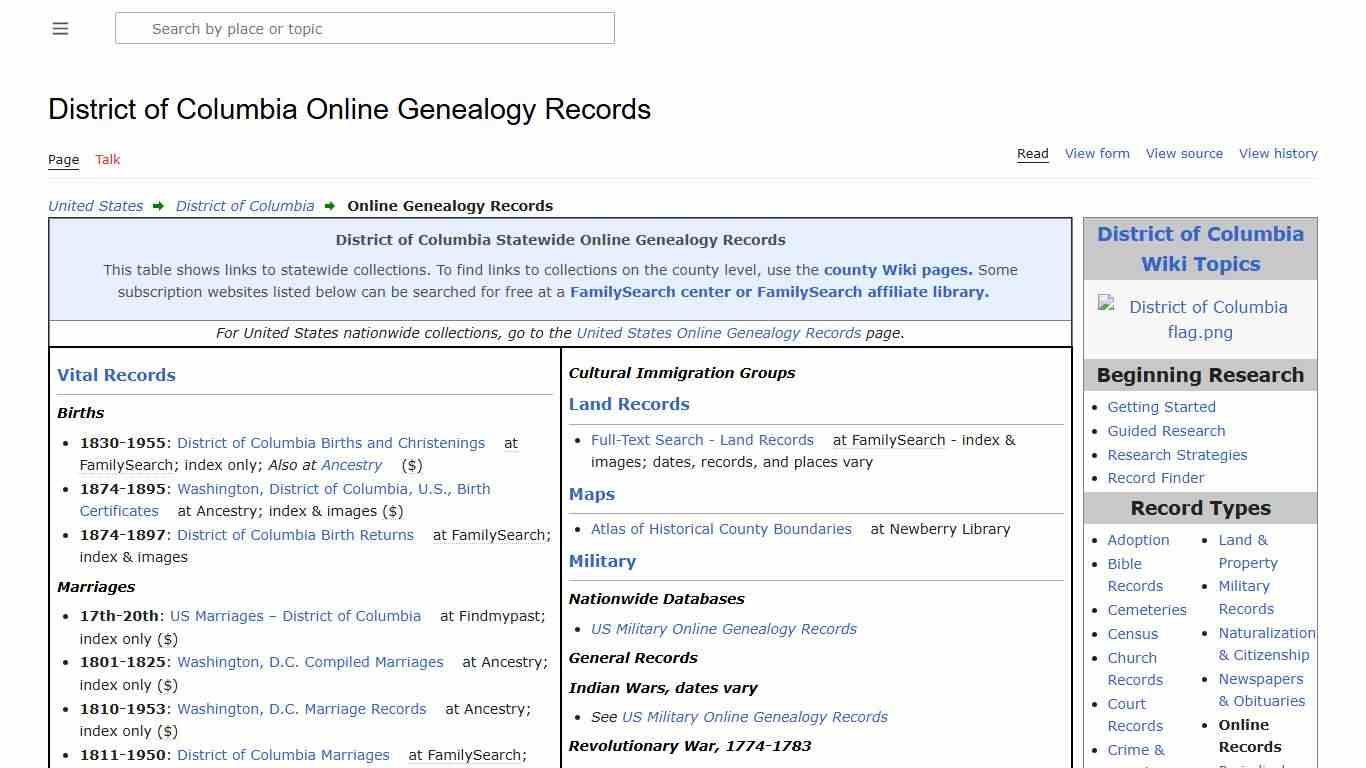Open Atlas of Historical County Boundaries

pos(720,529)
